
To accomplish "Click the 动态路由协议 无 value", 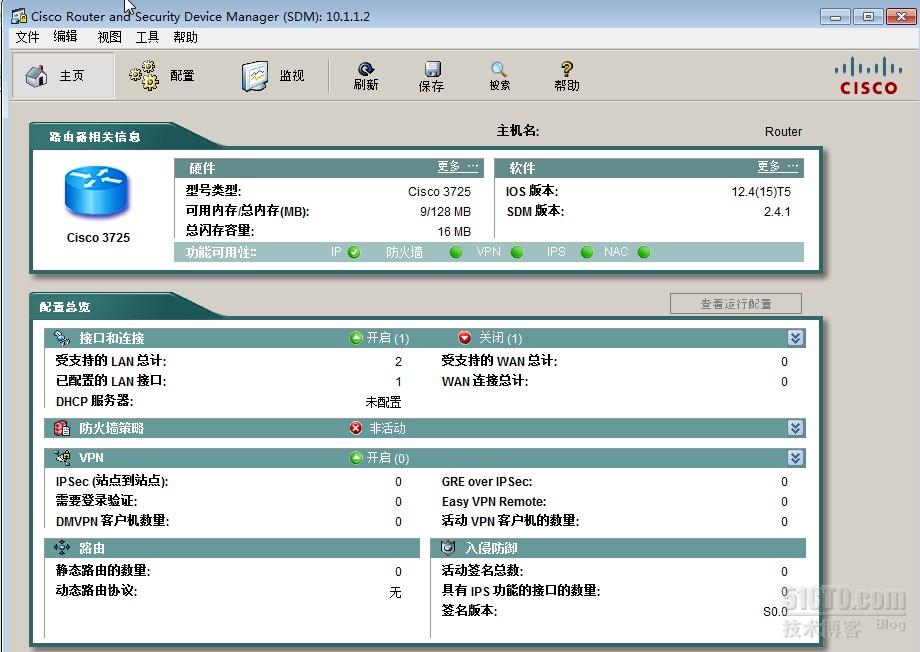I will point(395,592).
